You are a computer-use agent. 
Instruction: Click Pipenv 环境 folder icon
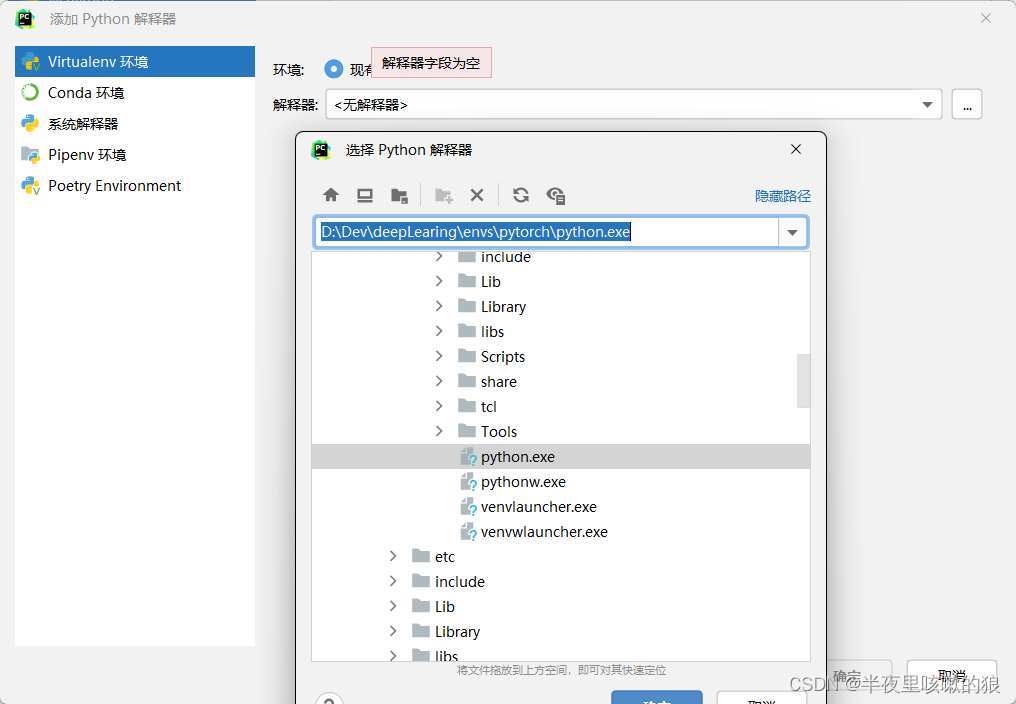(x=30, y=155)
